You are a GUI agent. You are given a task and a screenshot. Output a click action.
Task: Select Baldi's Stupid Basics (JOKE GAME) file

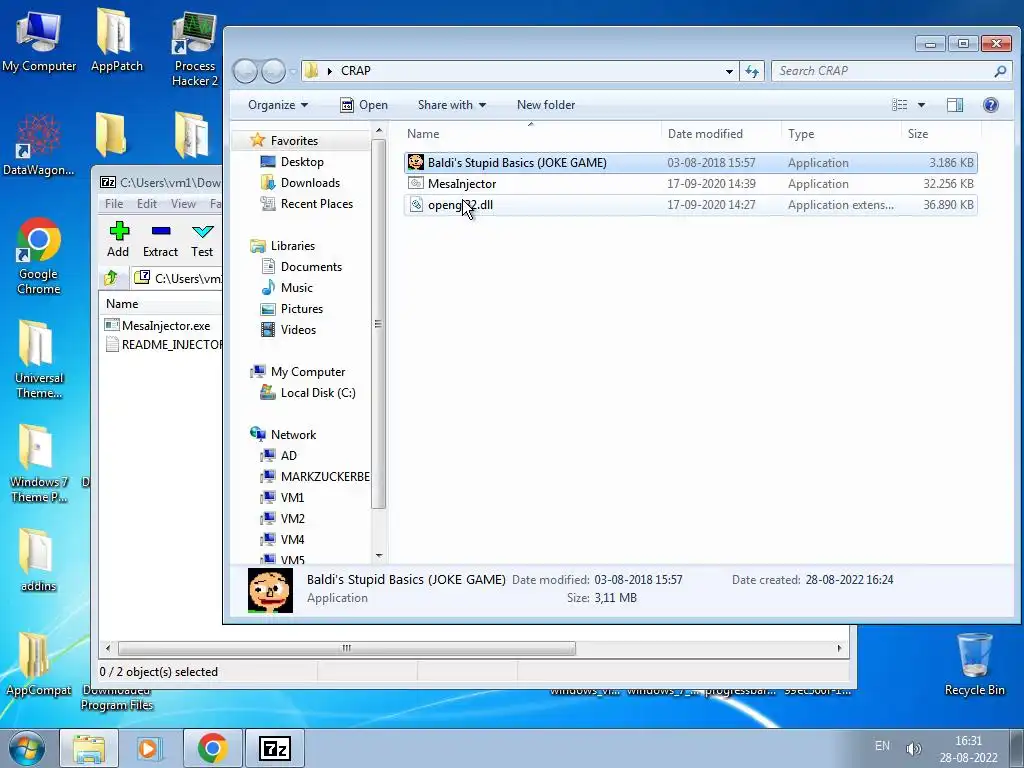tap(690, 163)
